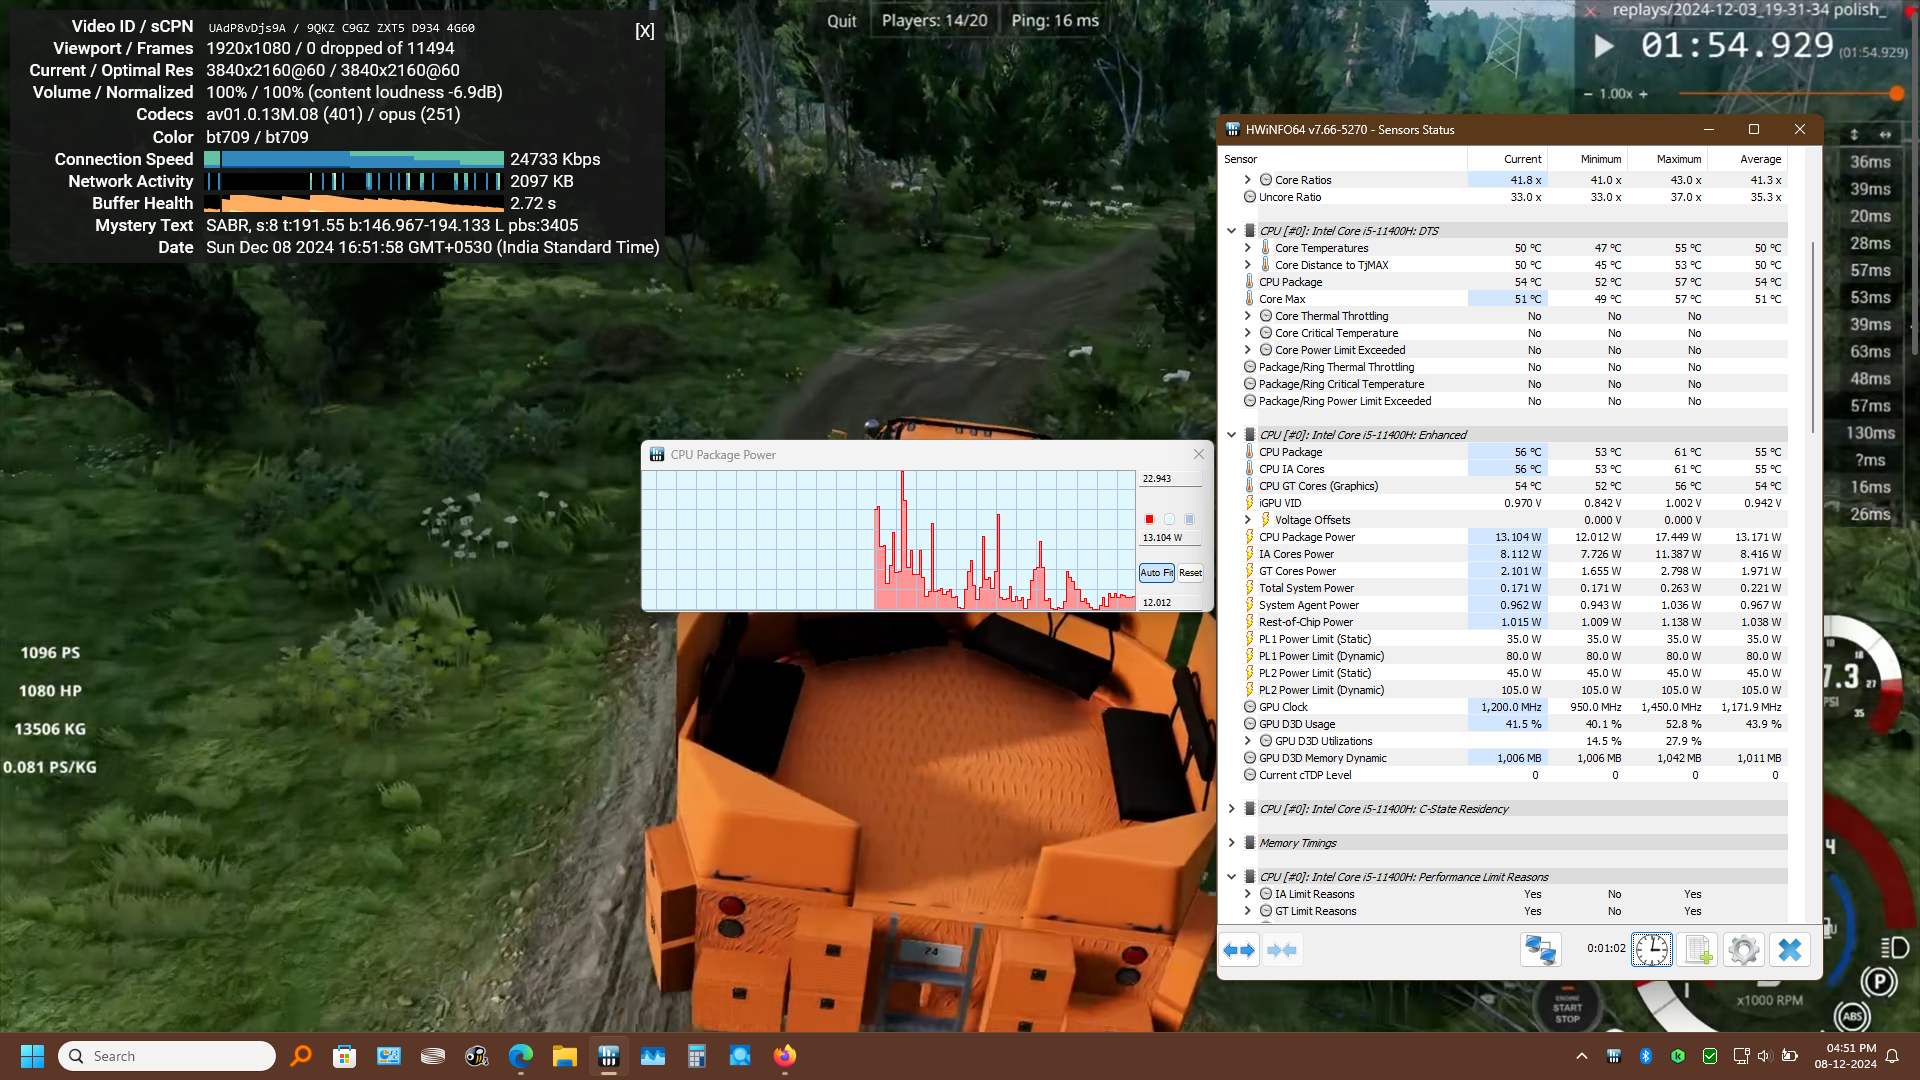Expand the Core Ratios row
Screen dimensions: 1920x1080
click(x=1247, y=180)
